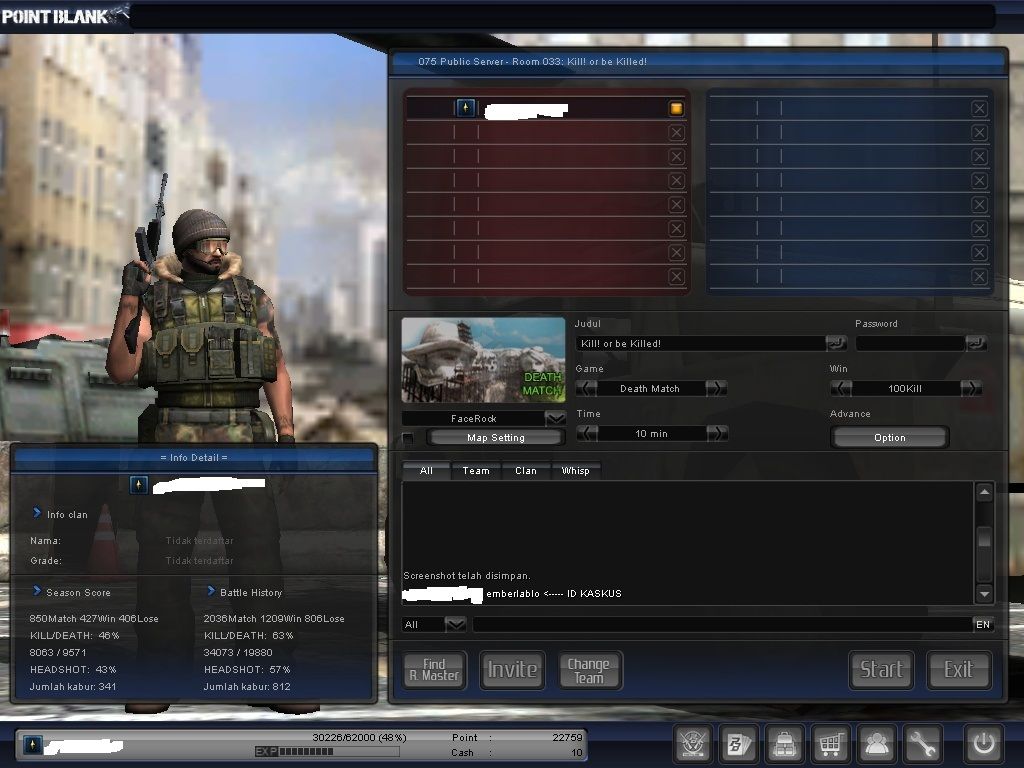Image resolution: width=1024 pixels, height=768 pixels.
Task: Open the chat channel All dropdown
Action: 455,625
